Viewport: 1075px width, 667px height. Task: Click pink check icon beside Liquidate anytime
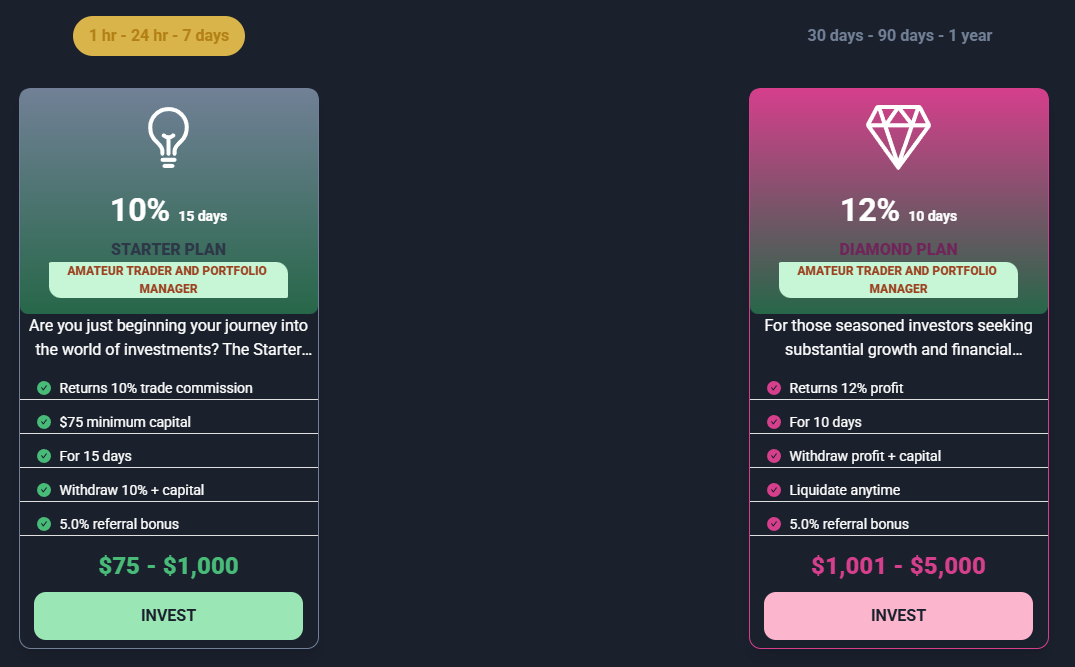(x=774, y=490)
